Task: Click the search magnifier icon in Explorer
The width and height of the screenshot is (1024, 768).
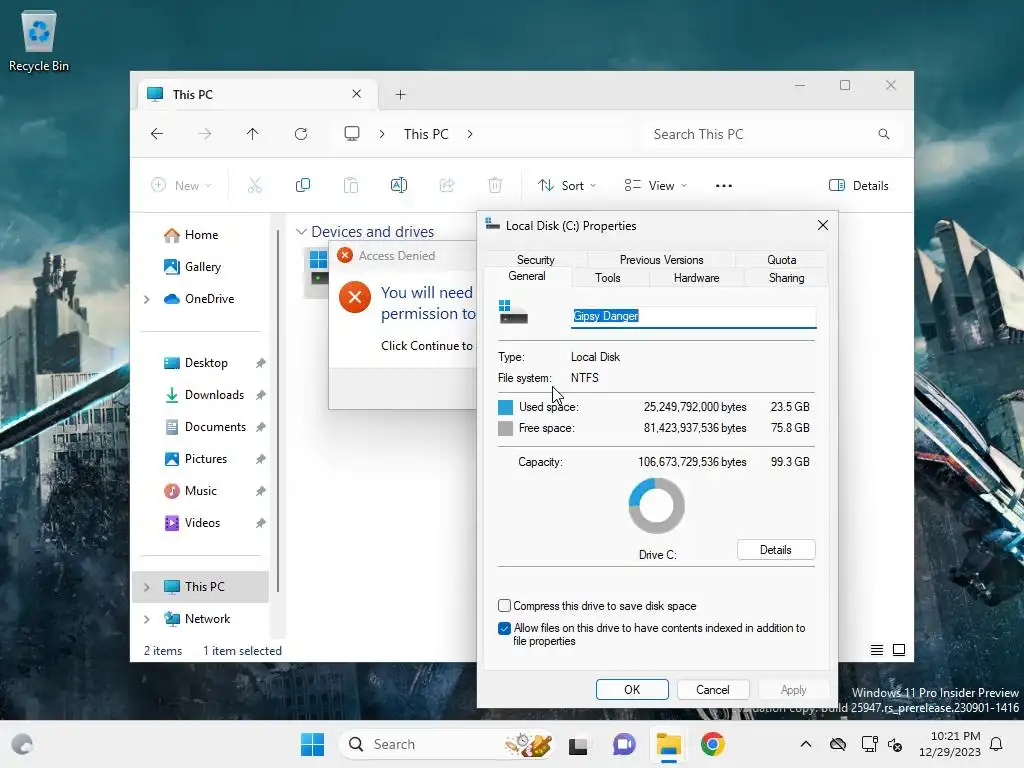Action: pos(884,134)
